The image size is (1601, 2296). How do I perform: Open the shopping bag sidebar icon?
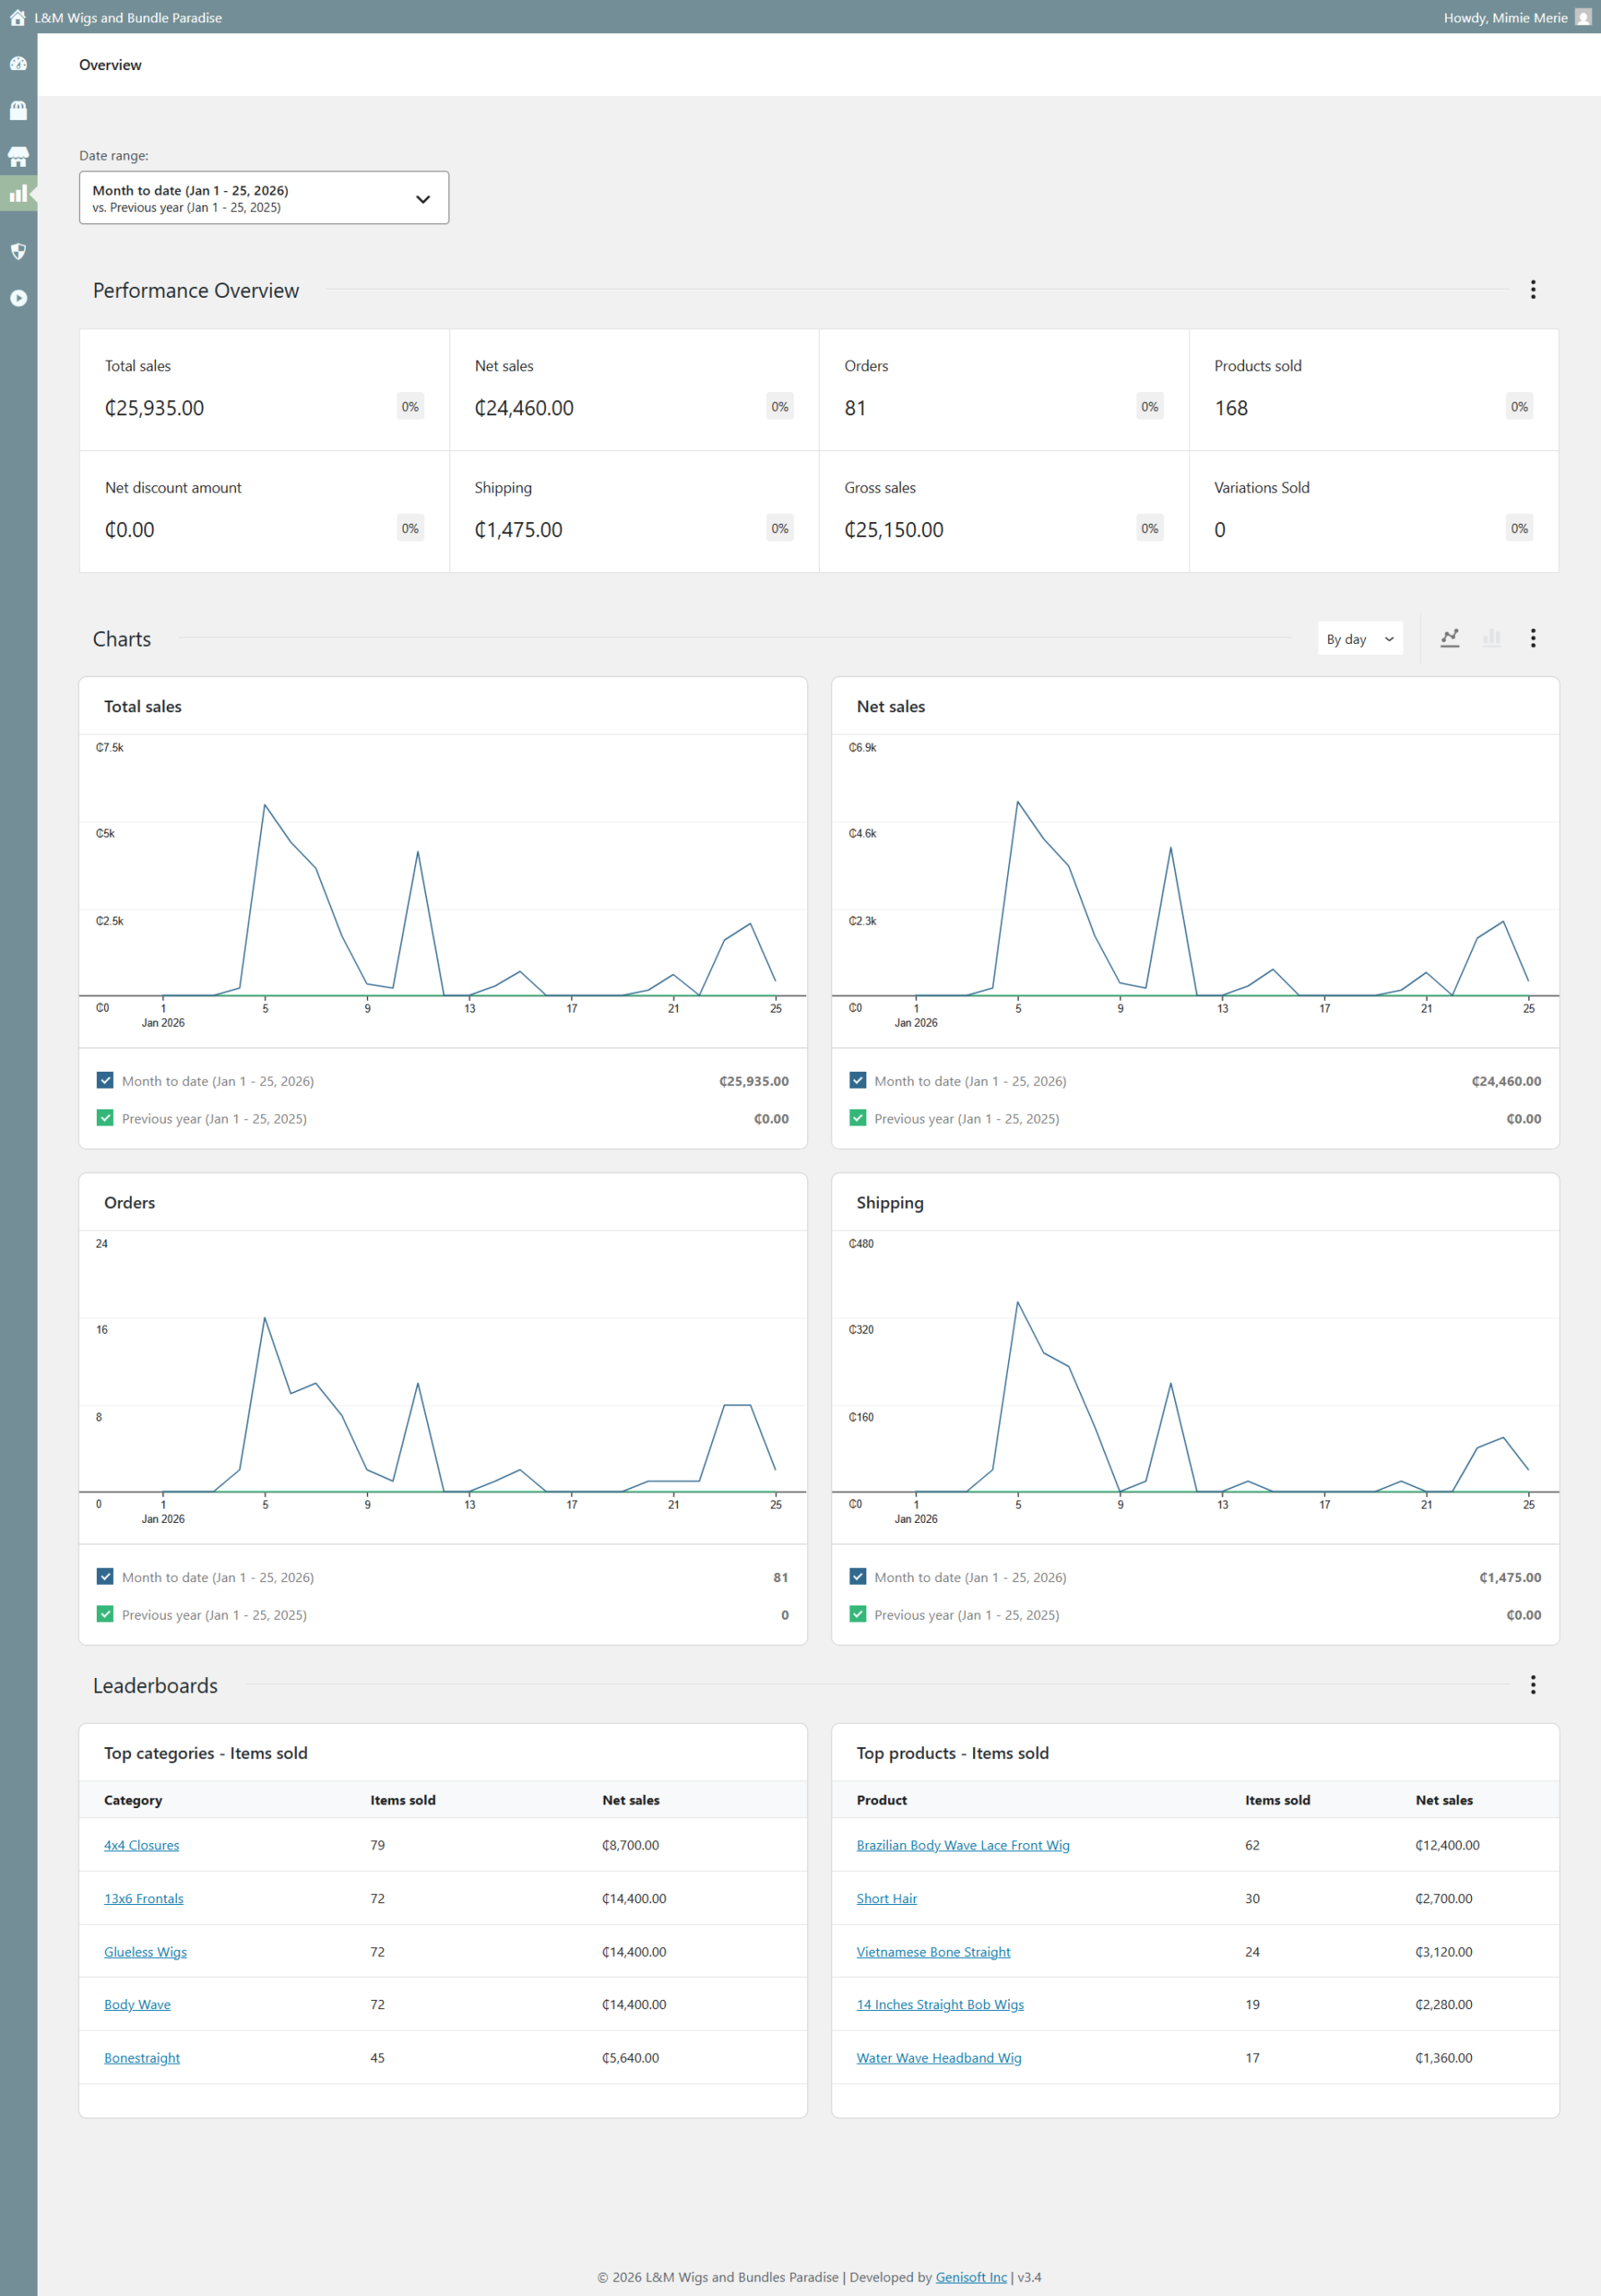tap(18, 110)
